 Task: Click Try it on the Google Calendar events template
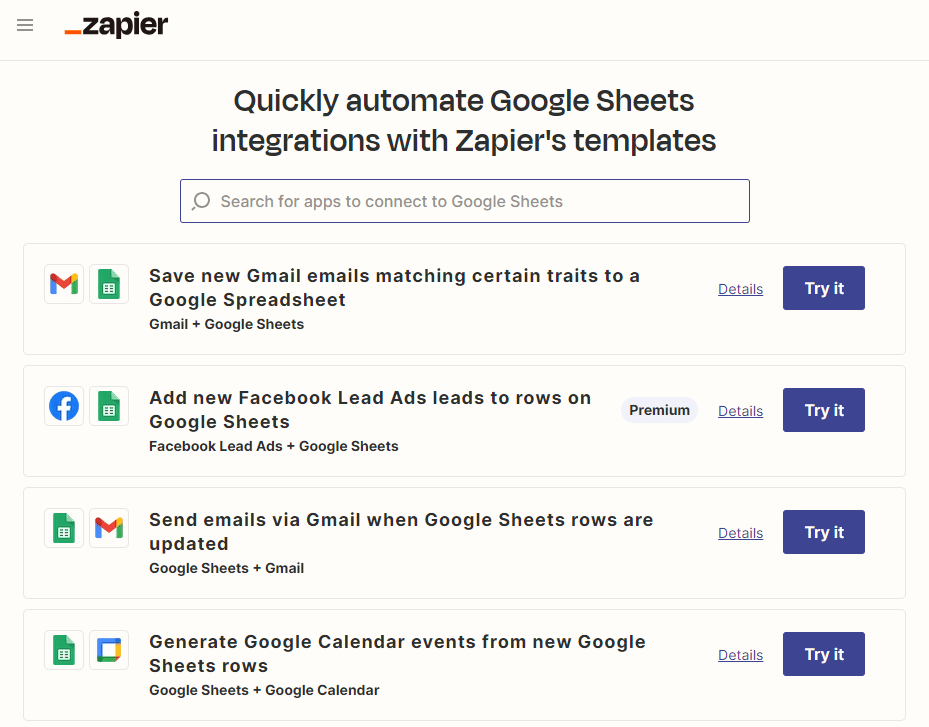pyautogui.click(x=823, y=654)
